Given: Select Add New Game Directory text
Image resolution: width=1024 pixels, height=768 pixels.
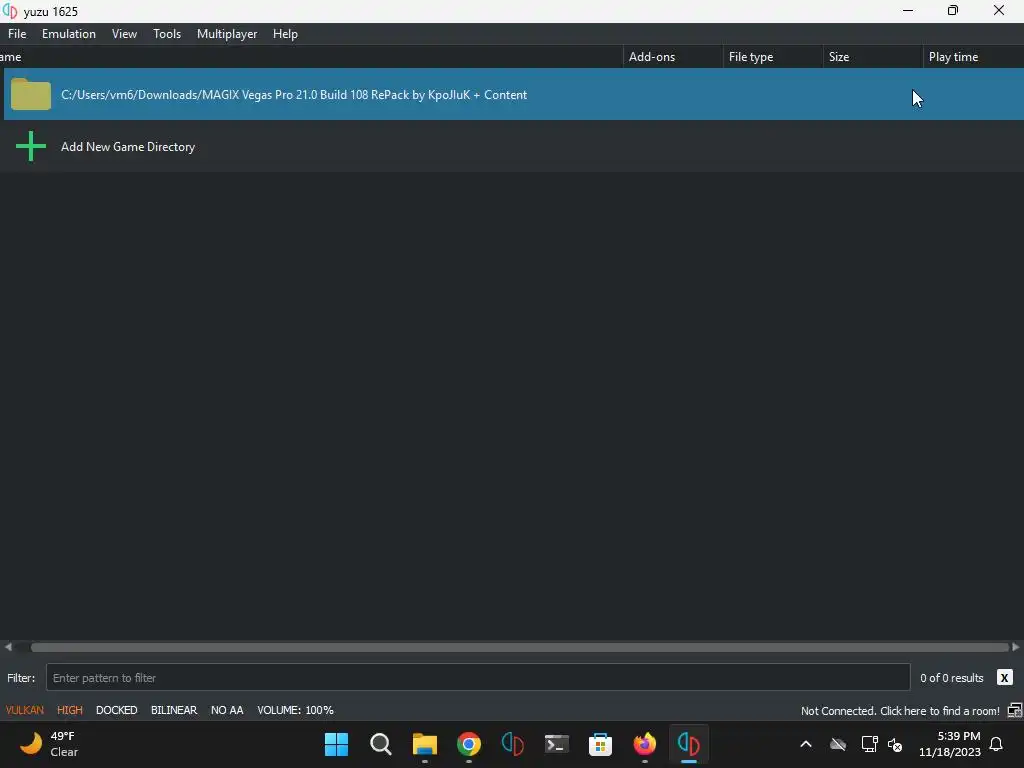Looking at the screenshot, I should (x=128, y=147).
